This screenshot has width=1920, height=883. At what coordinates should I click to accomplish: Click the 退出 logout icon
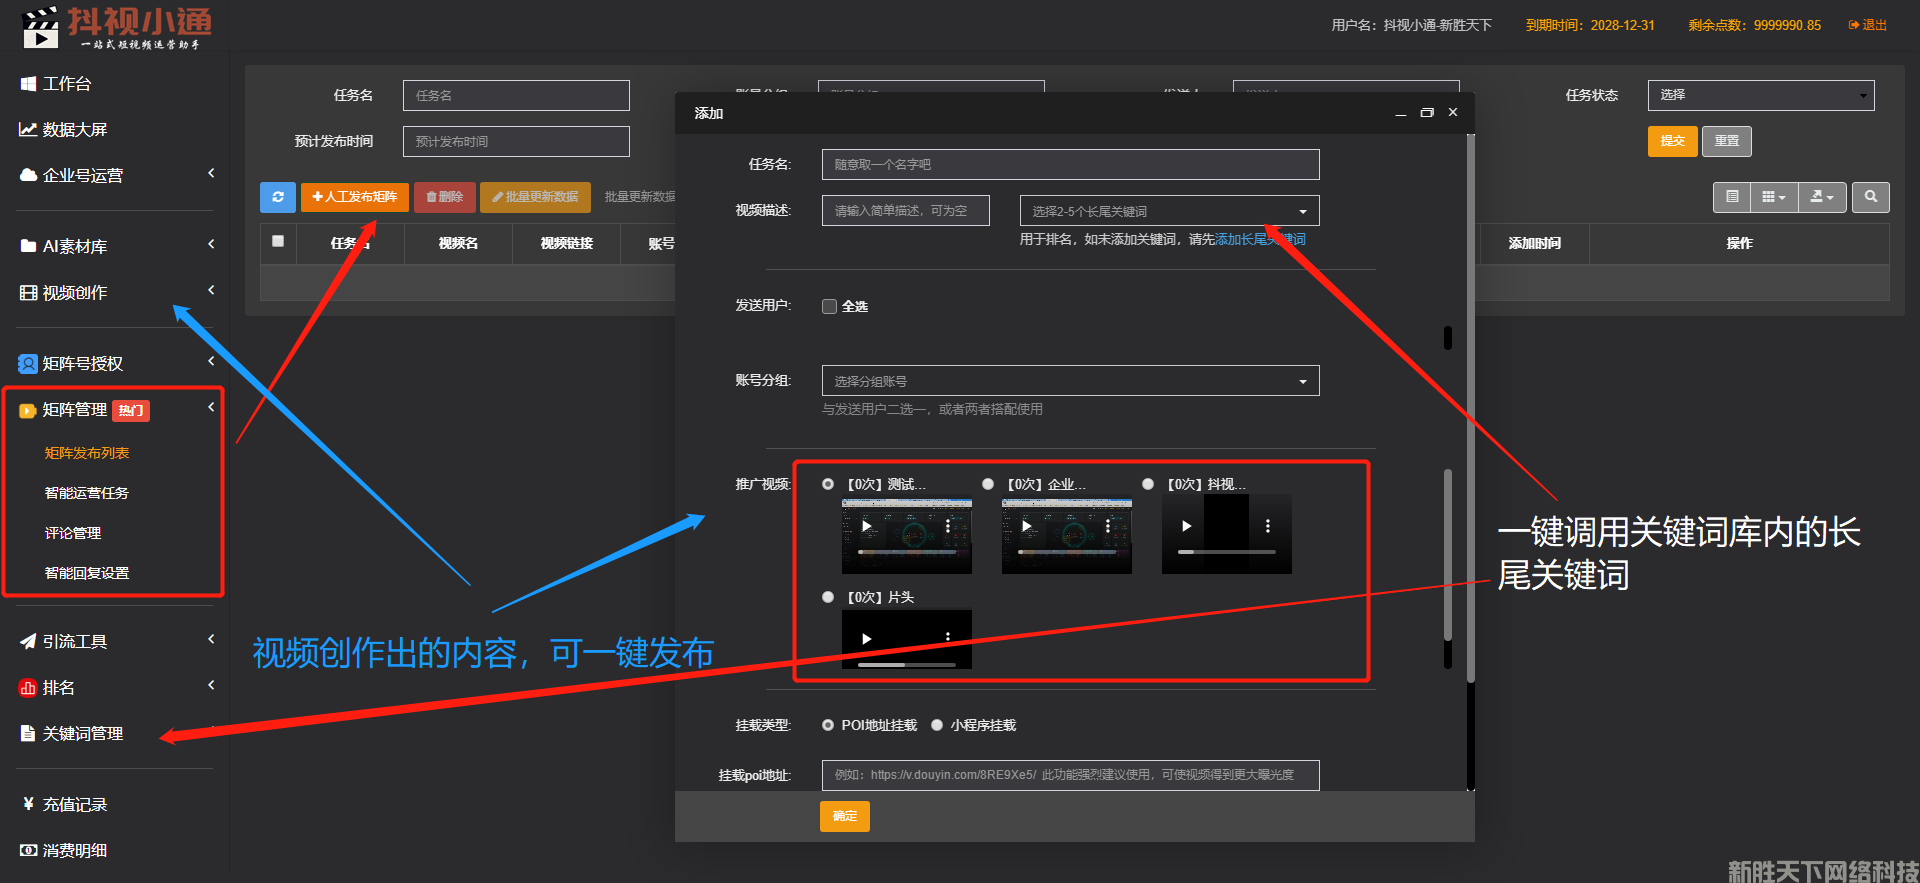1867,25
